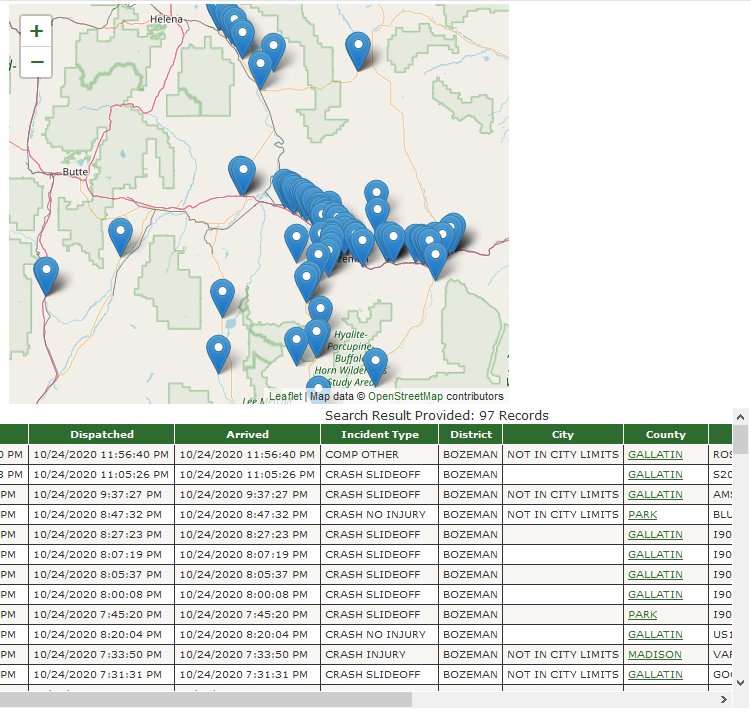Select arrived time 10/24/2020 8:00:08 PM
The height and width of the screenshot is (717, 751).
pyautogui.click(x=247, y=594)
